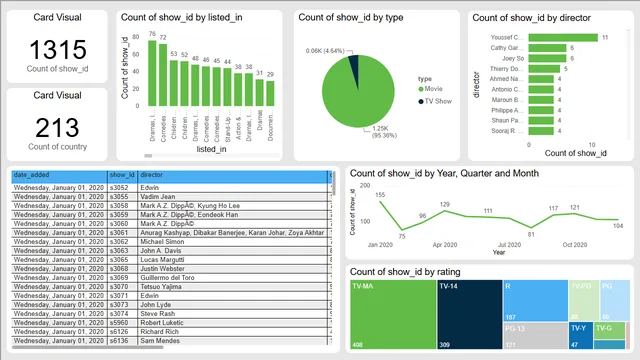Select the listed_in bar labeled 72

[163, 75]
